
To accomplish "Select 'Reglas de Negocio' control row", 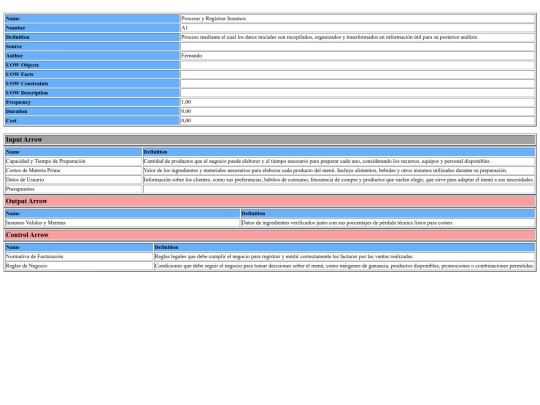I will (79, 266).
